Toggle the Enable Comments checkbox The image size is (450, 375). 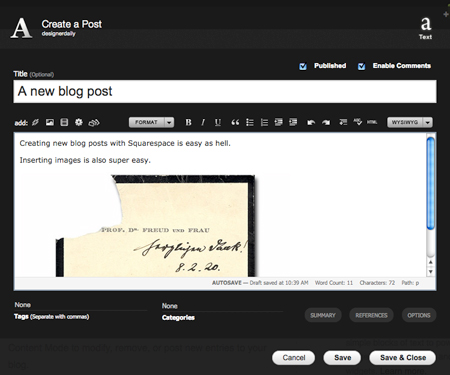pos(361,66)
